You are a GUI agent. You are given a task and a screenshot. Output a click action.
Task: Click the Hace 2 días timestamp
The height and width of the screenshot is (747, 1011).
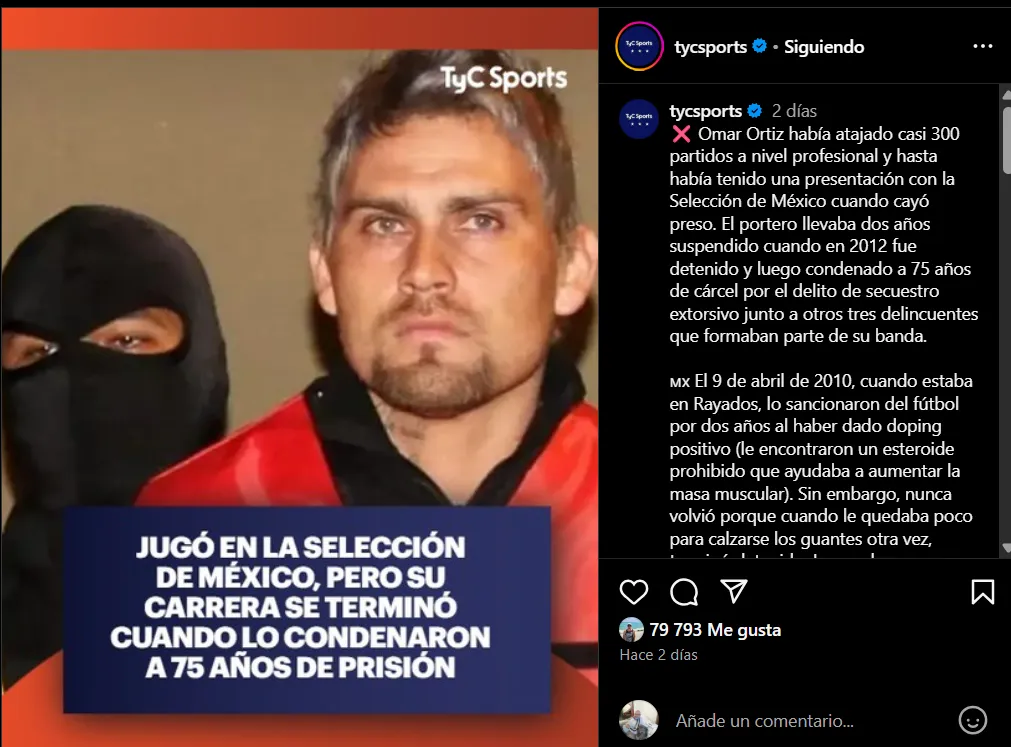[x=658, y=655]
